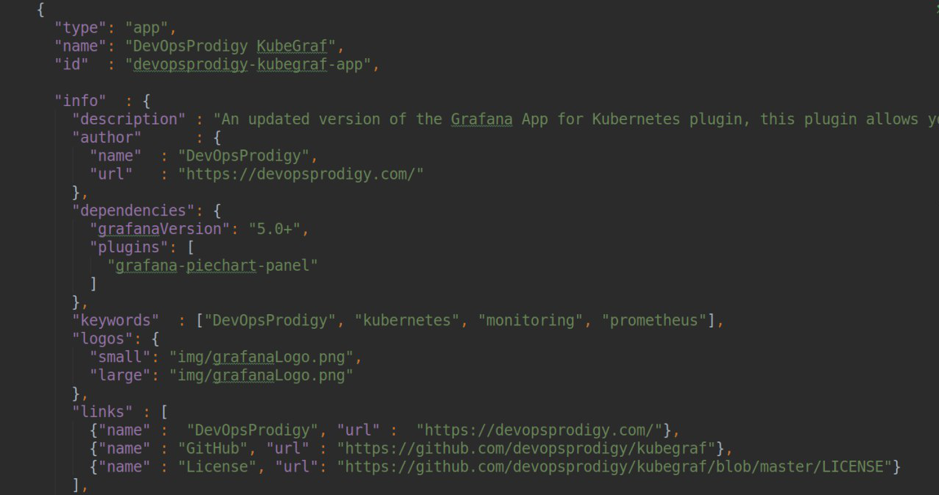939x495 pixels.
Task: Click the closing bracket of the plugins array
Action: pos(93,284)
